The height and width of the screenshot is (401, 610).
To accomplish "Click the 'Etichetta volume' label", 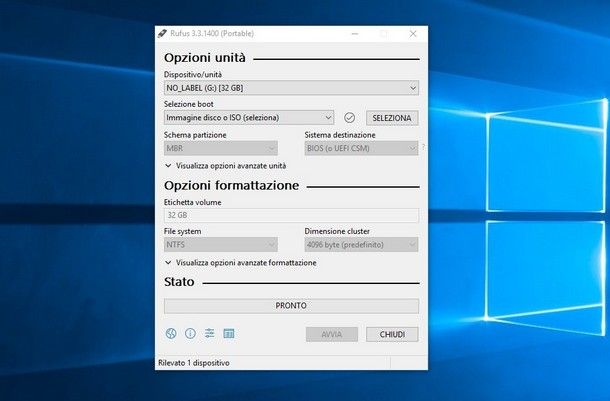I will coord(193,202).
